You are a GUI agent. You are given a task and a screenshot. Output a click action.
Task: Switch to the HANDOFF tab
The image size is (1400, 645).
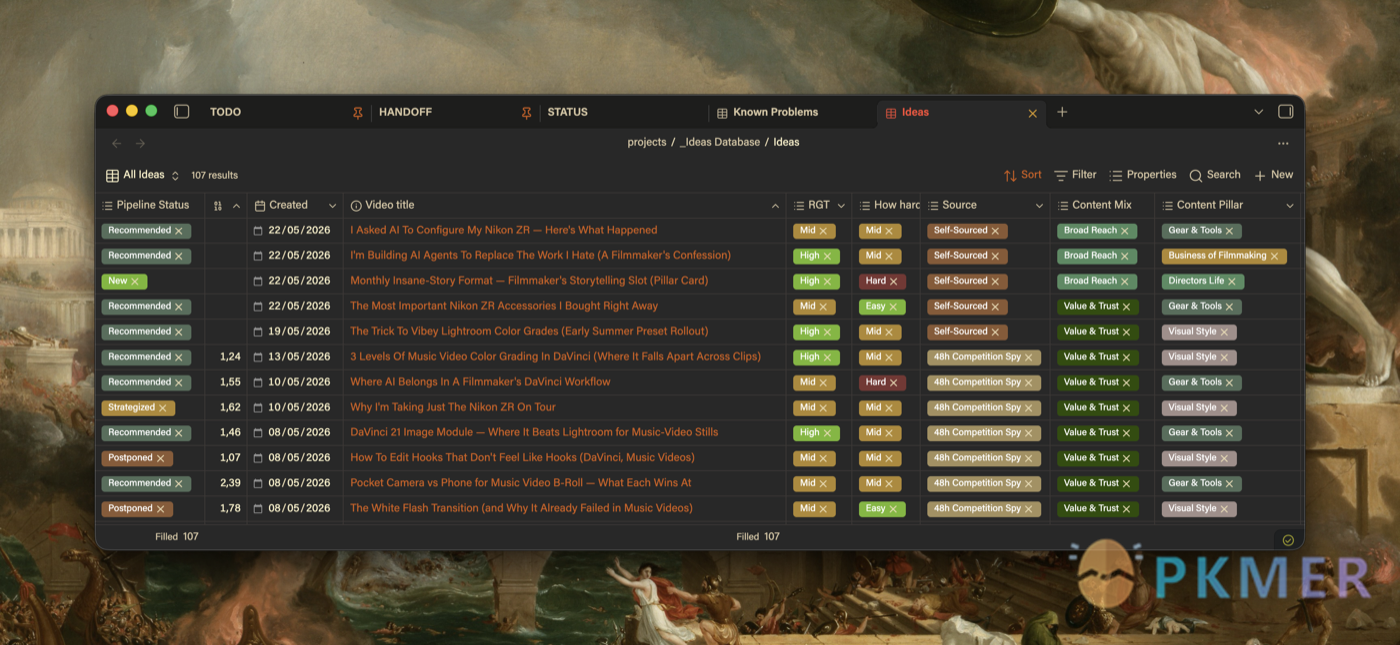tap(405, 112)
